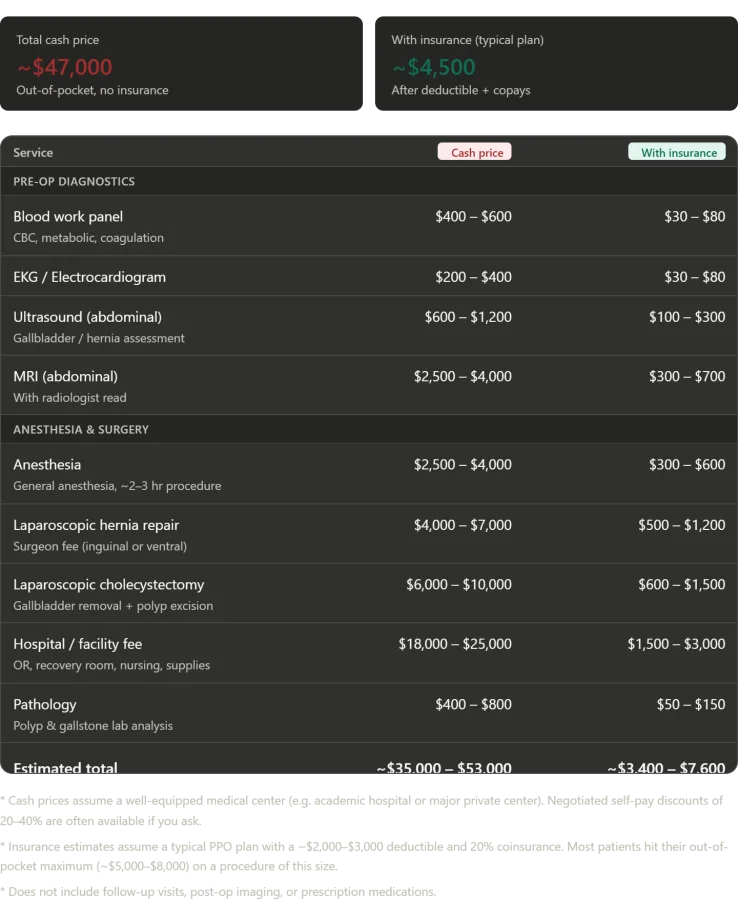Select the Pre-Op Diagnostics section header
The width and height of the screenshot is (738, 900).
[74, 182]
